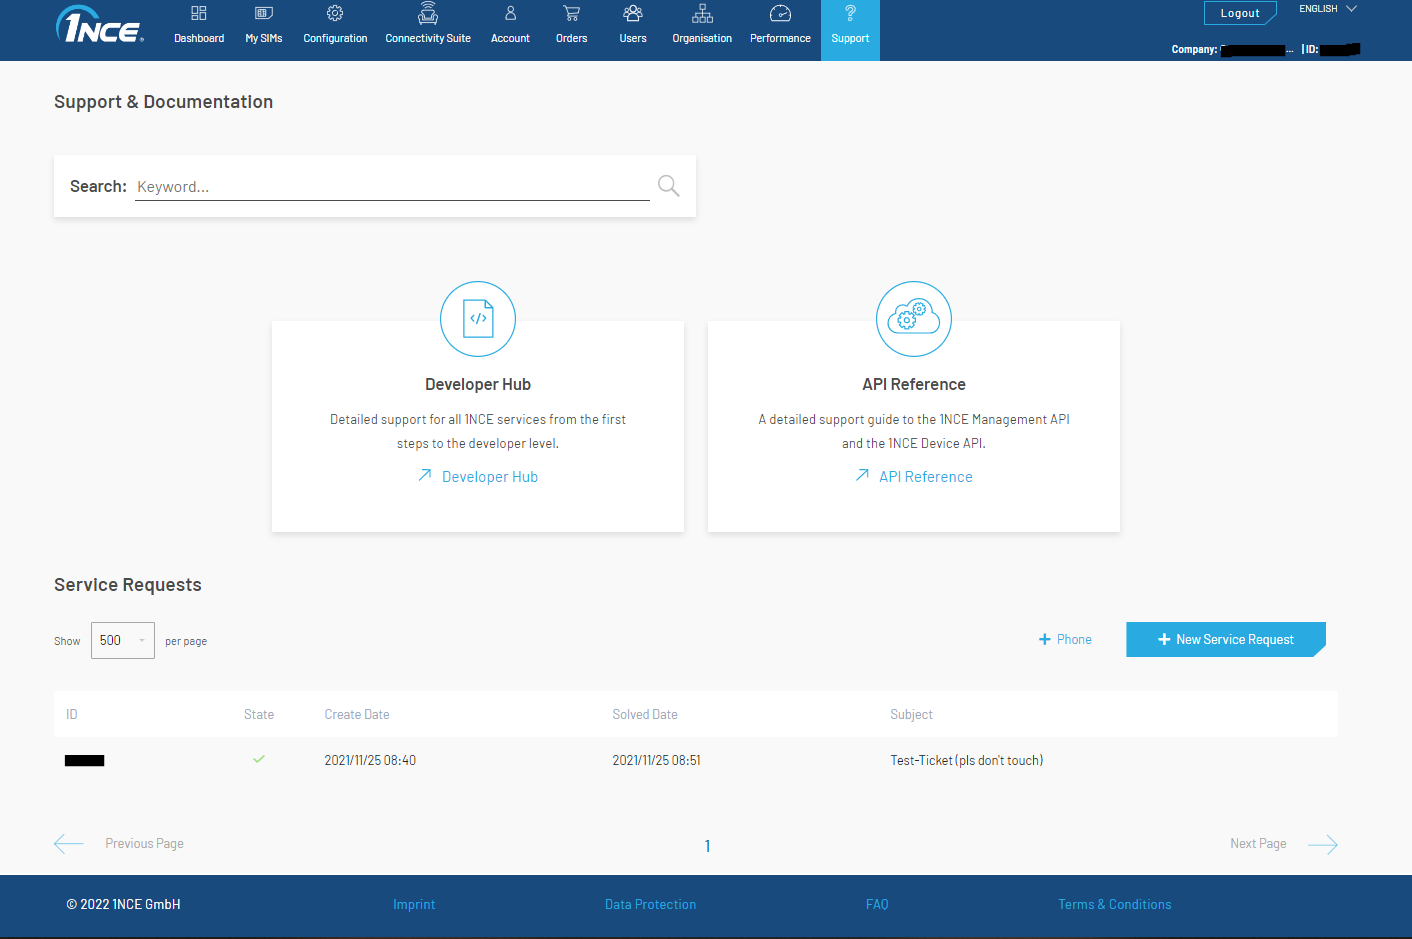1412x939 pixels.
Task: Go to previous page arrow
Action: [69, 844]
